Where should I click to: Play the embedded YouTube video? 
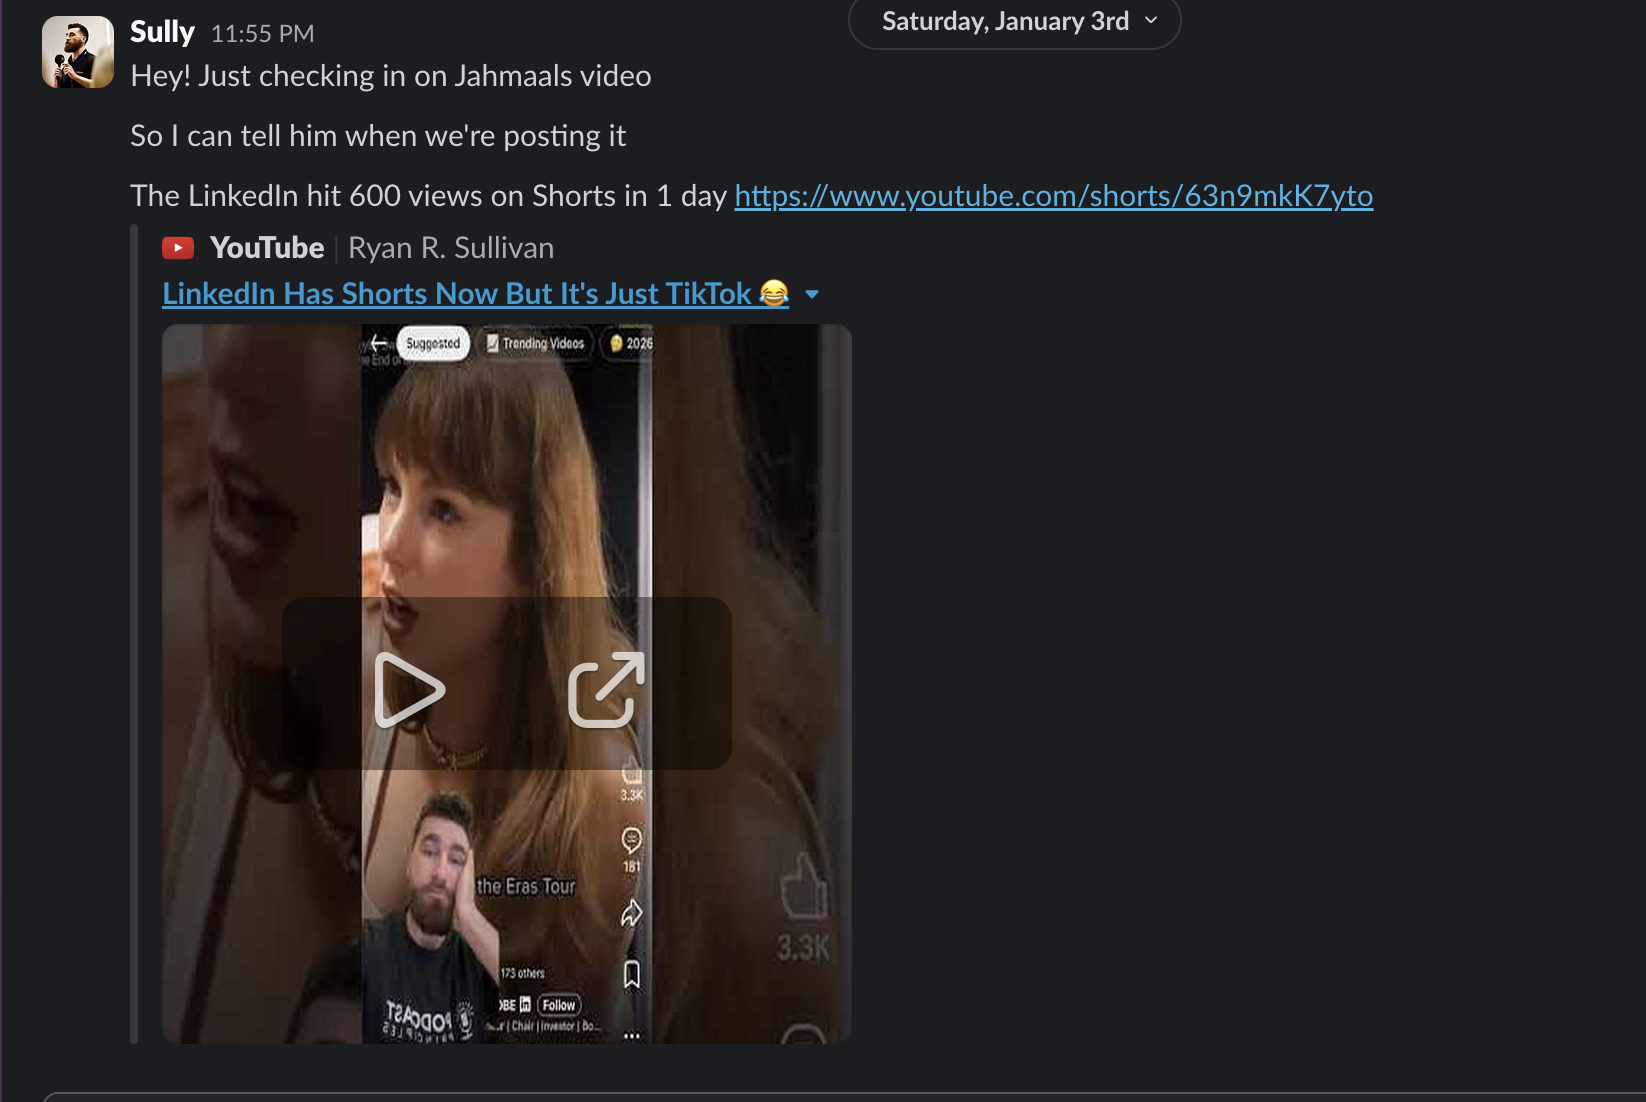click(408, 690)
